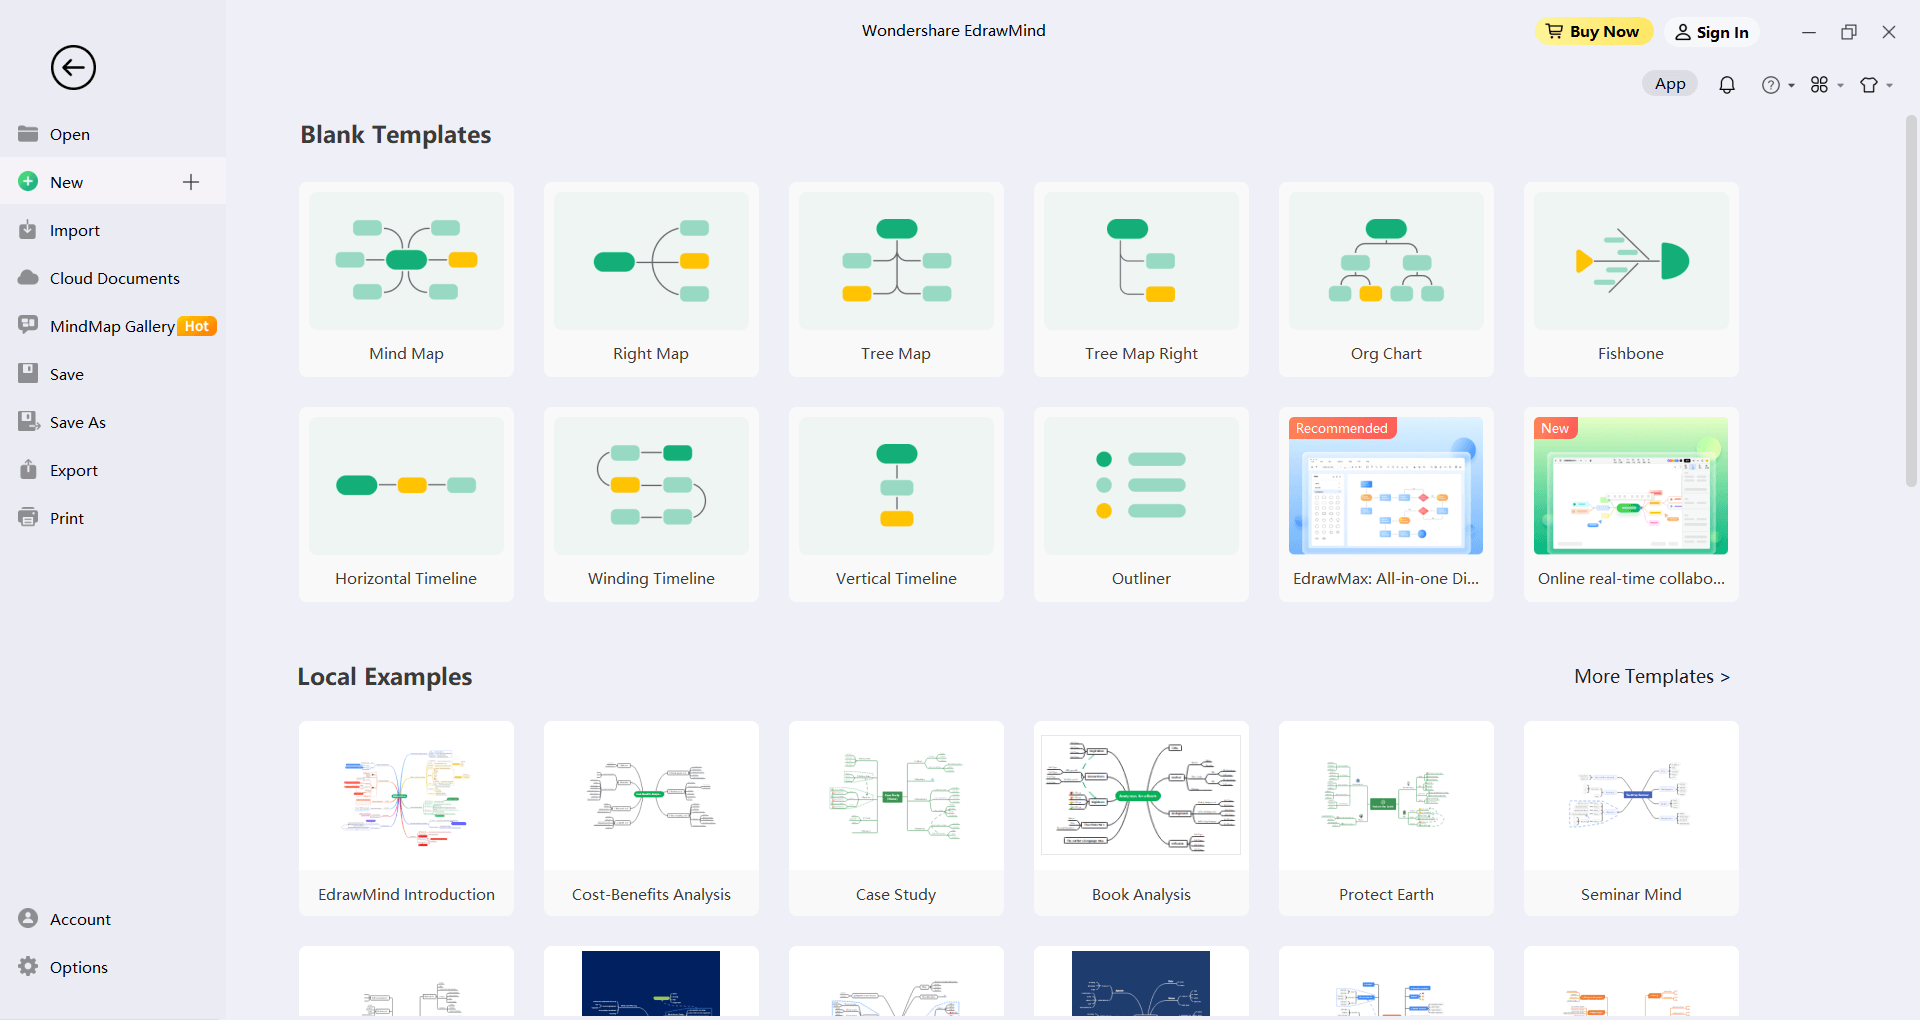The image size is (1920, 1020).
Task: Open Account settings entry
Action: pyautogui.click(x=113, y=918)
